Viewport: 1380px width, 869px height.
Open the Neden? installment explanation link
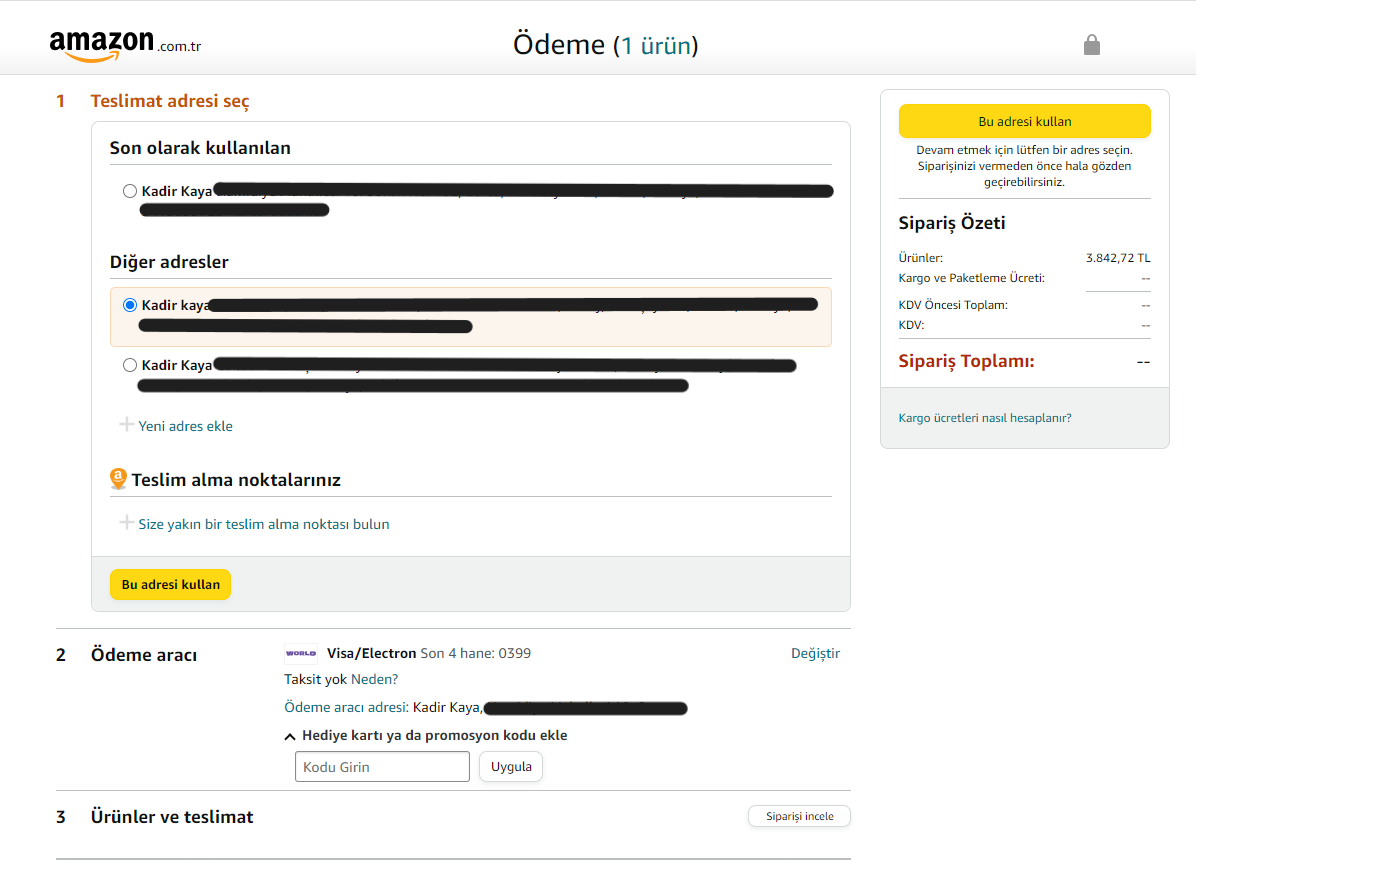[375, 679]
